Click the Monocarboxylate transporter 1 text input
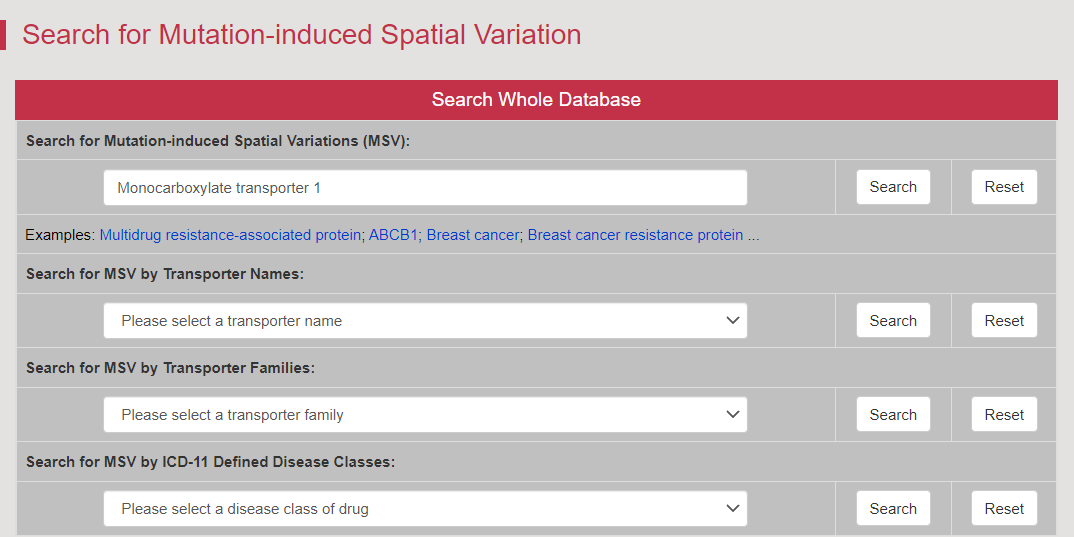The height and width of the screenshot is (537, 1074). pos(425,188)
